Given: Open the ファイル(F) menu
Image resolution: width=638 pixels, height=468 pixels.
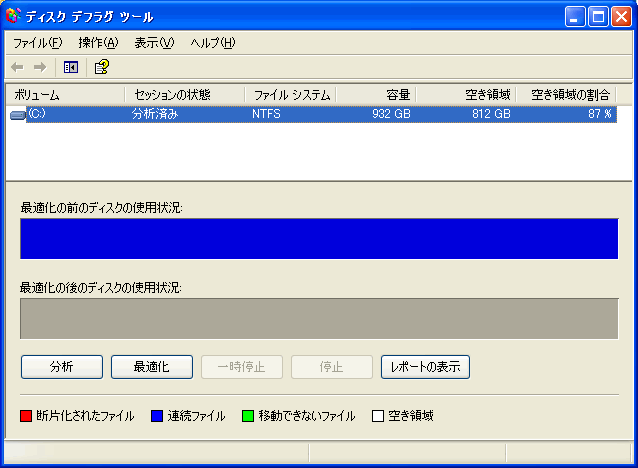Looking at the screenshot, I should click(x=37, y=43).
